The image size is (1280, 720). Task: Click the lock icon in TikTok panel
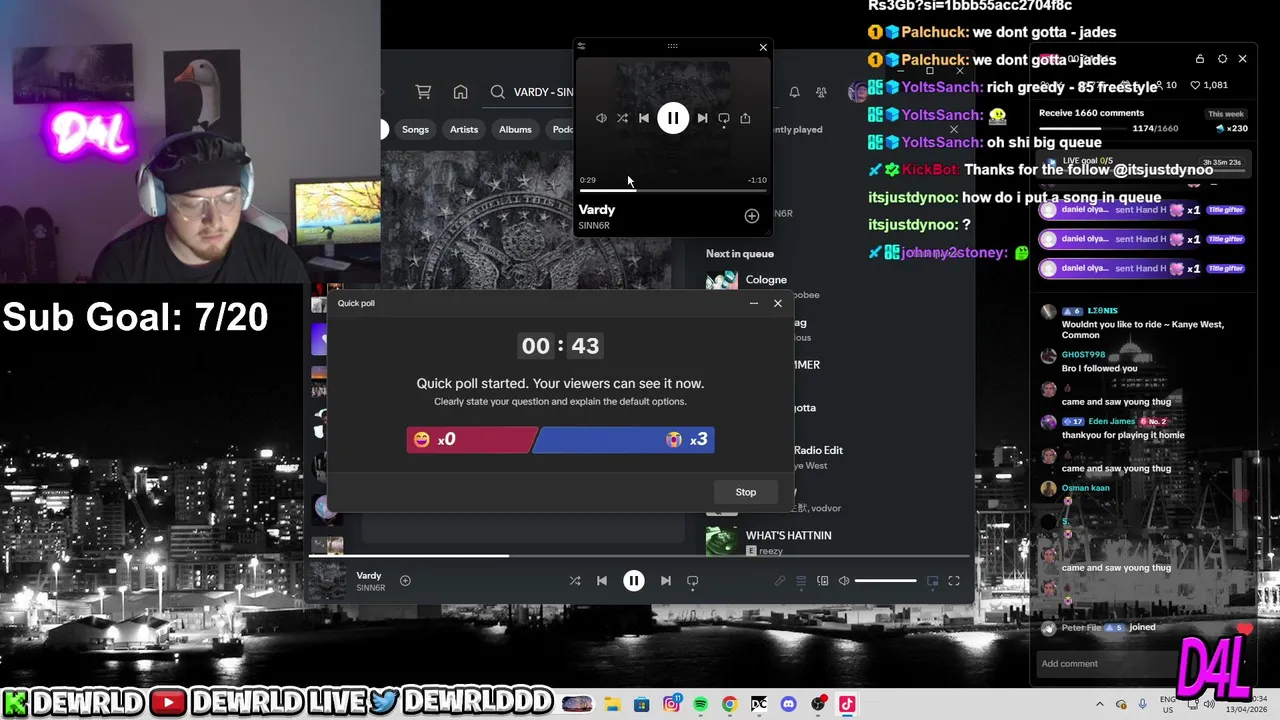point(1200,59)
